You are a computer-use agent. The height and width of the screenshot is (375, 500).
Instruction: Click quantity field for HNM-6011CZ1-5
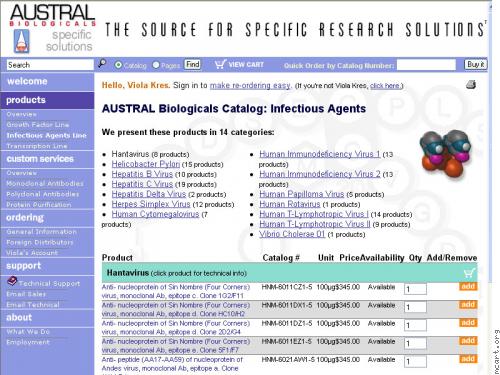415,289
